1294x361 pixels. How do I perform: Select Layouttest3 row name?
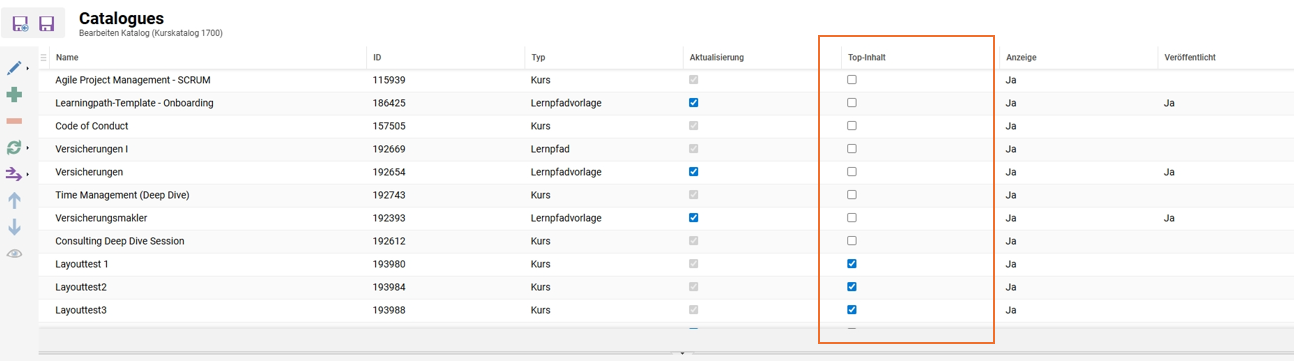(x=81, y=310)
